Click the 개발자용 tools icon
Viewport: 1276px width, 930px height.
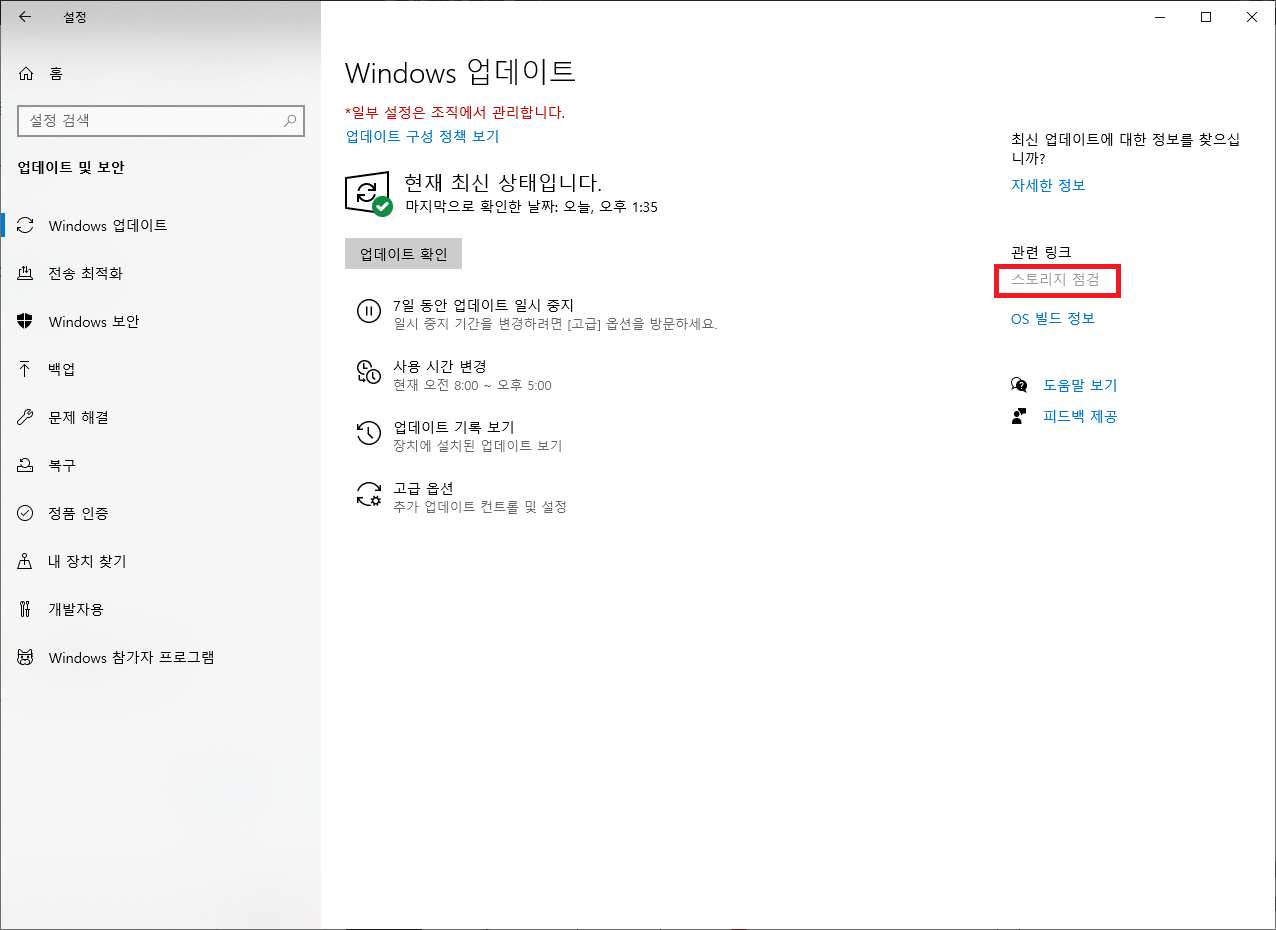(27, 610)
